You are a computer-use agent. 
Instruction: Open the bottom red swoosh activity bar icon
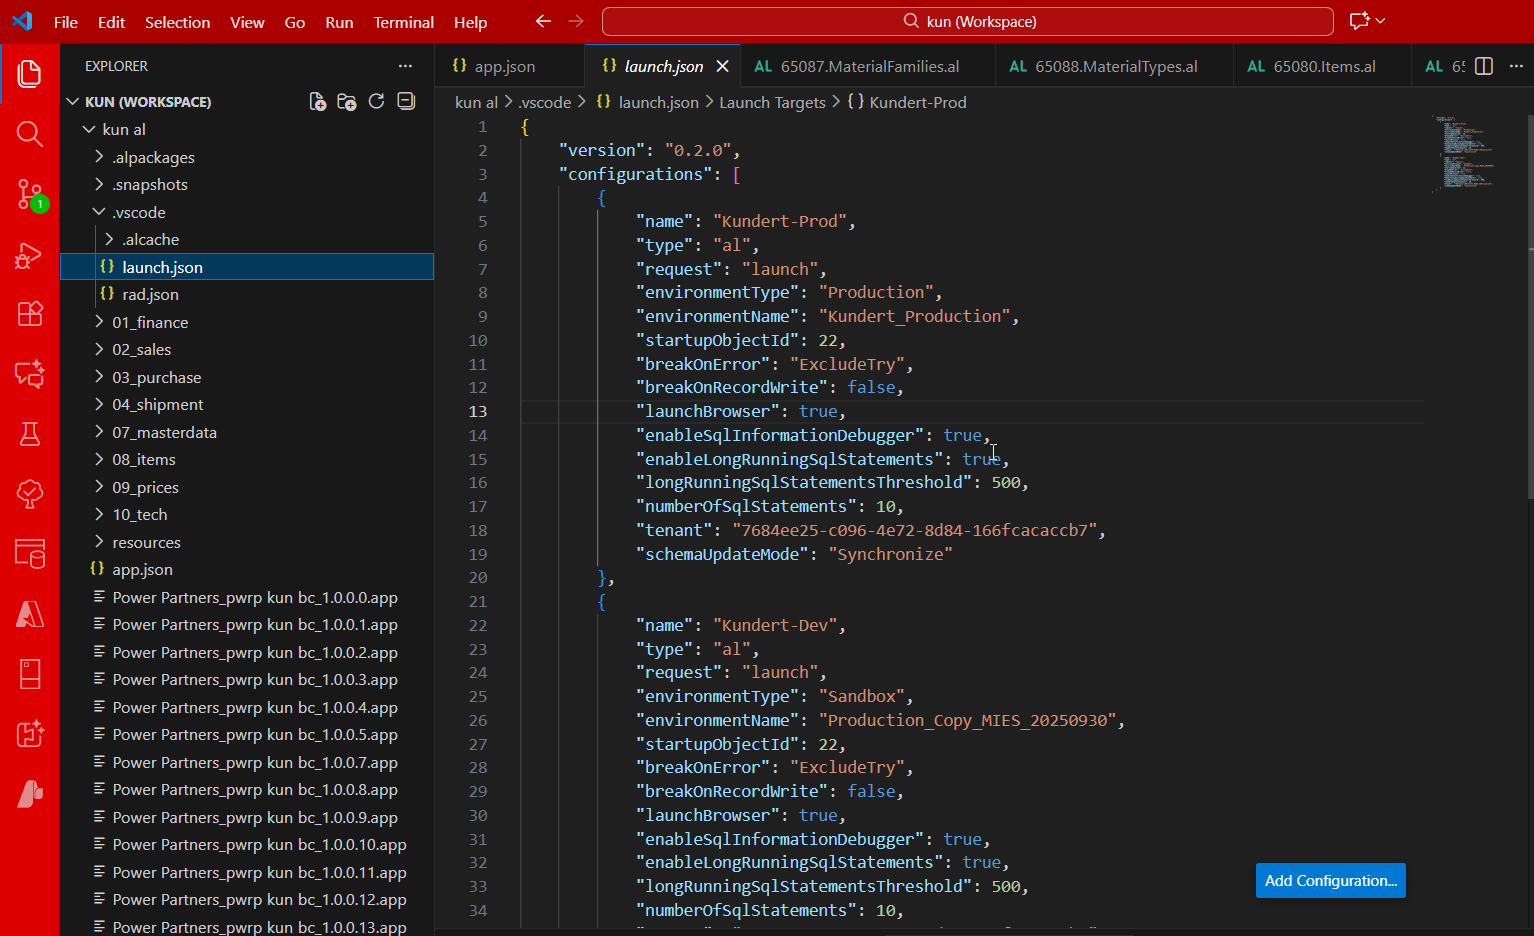point(30,794)
